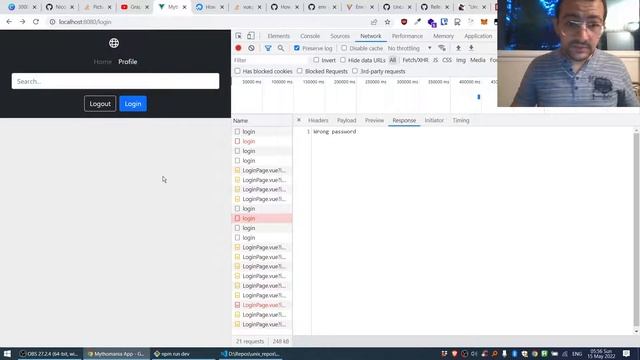
Task: Toggle the device toolbar icon in DevTools
Action: tap(251, 36)
